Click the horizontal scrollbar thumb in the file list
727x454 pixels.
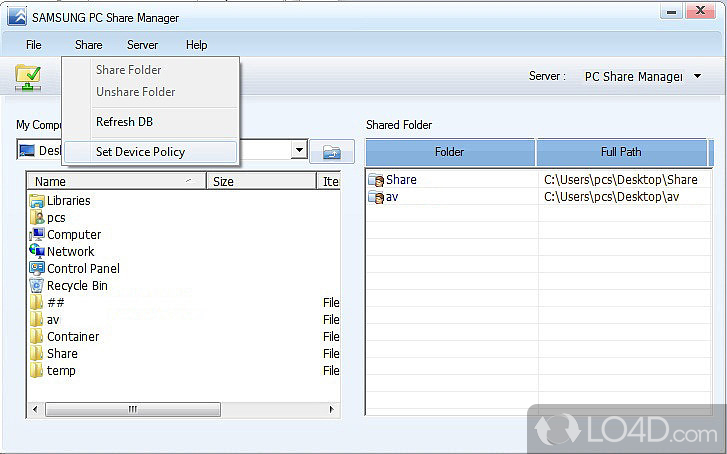click(x=133, y=409)
